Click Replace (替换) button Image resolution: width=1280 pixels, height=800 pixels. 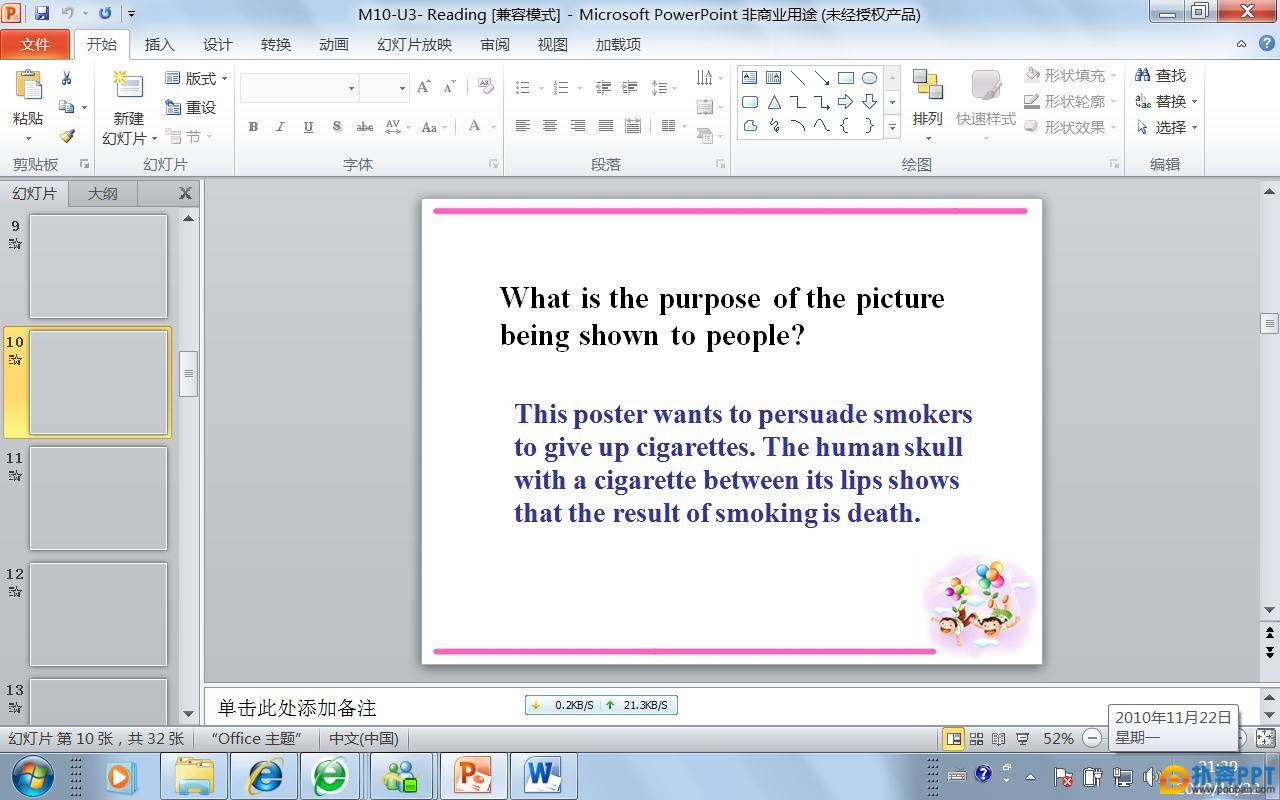pos(1166,102)
